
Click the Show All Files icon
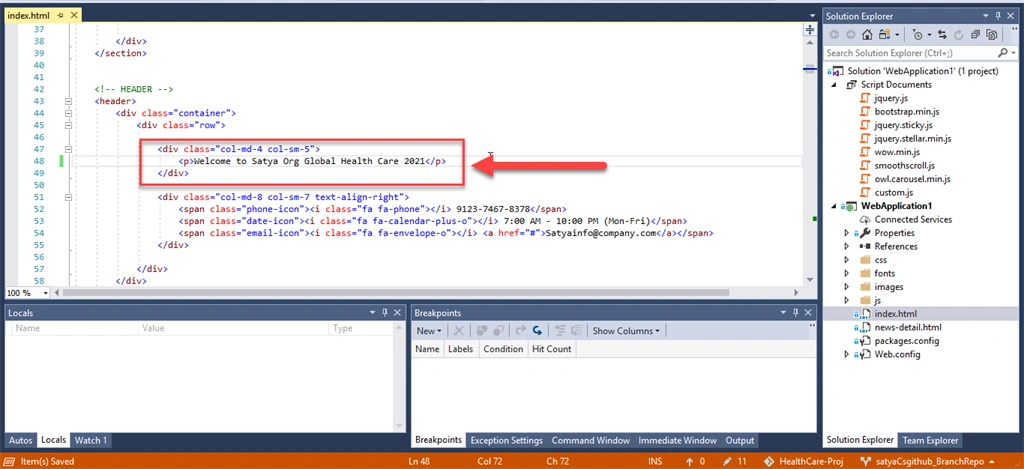[x=993, y=35]
